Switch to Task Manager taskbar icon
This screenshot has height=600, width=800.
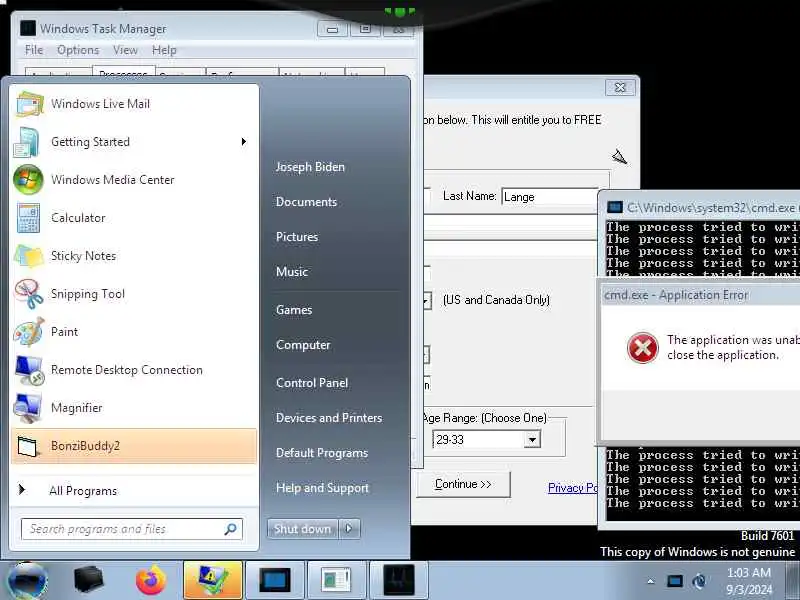tap(398, 580)
